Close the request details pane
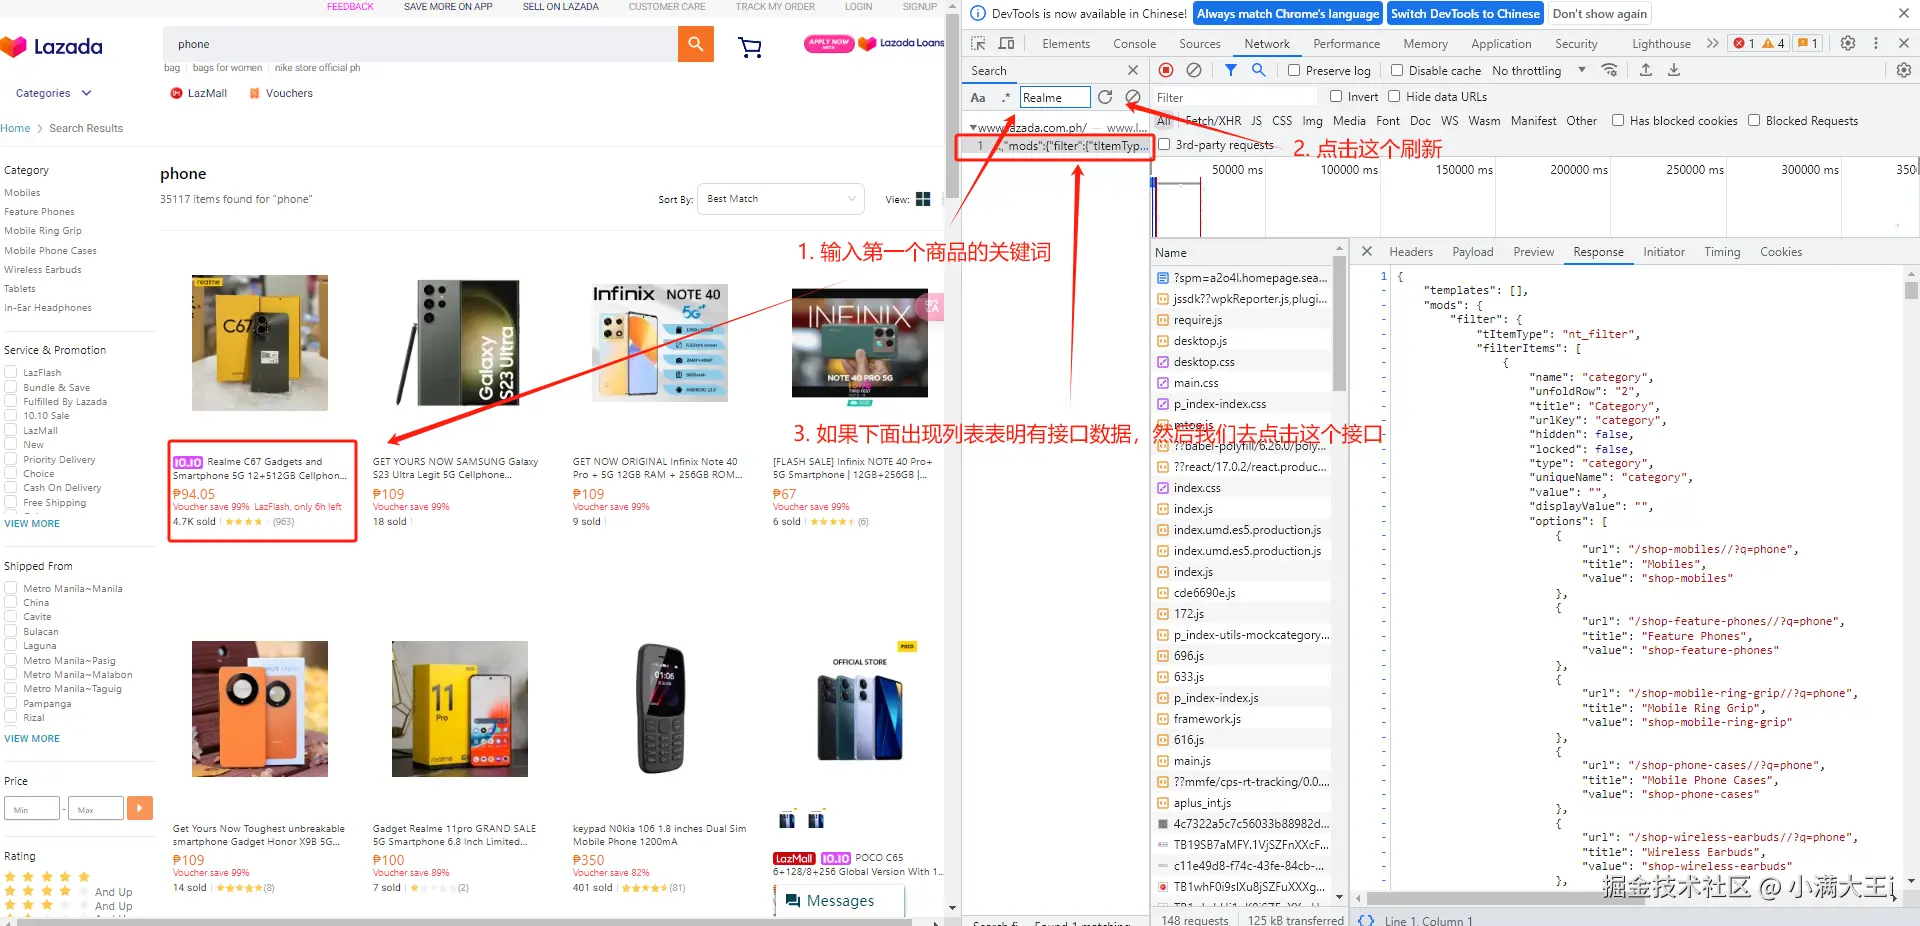Viewport: 1920px width, 926px height. [1367, 252]
